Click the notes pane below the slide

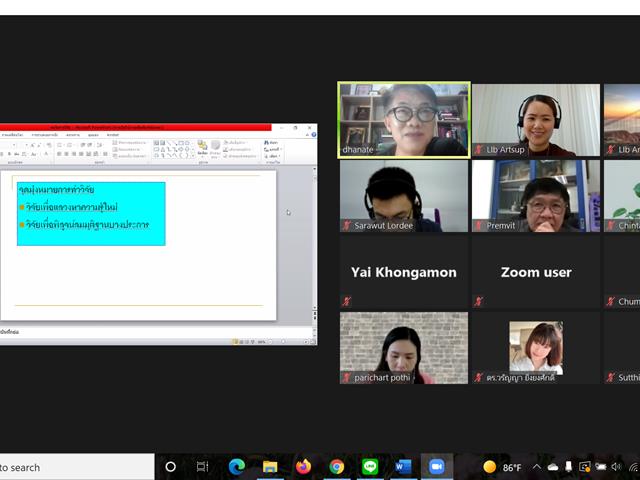tap(155, 332)
